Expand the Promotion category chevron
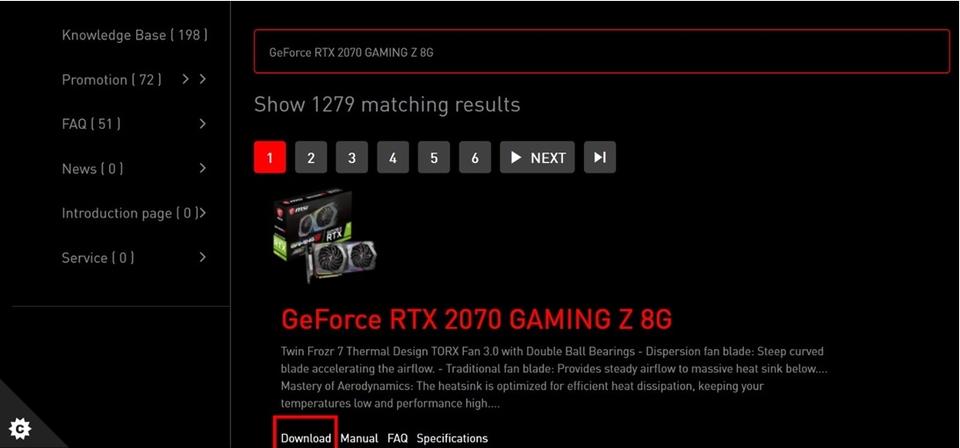This screenshot has width=960, height=448. (x=203, y=79)
